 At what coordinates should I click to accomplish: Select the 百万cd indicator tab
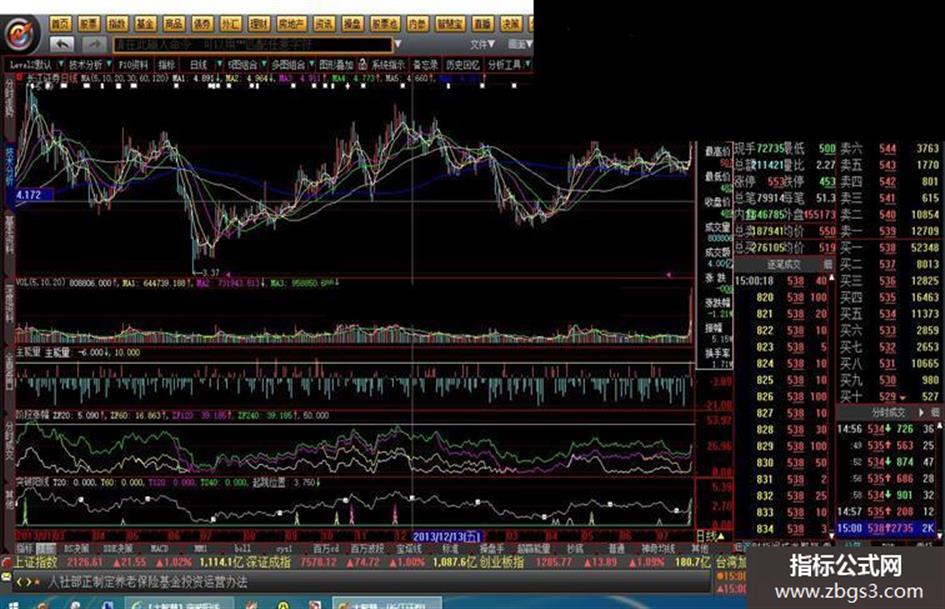[325, 549]
